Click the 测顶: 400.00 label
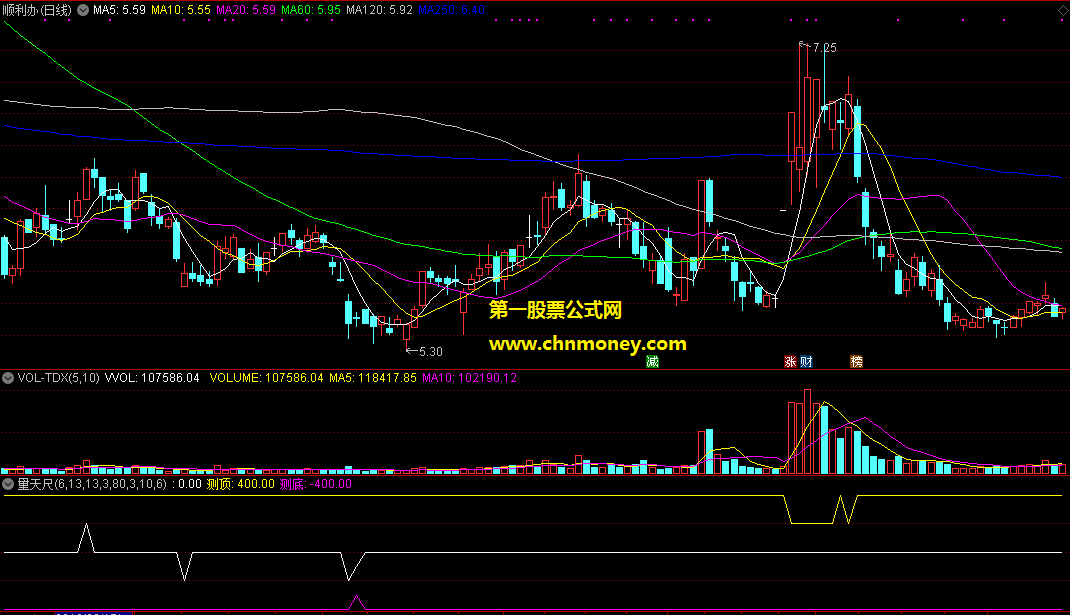Image resolution: width=1070 pixels, height=615 pixels. [x=240, y=484]
